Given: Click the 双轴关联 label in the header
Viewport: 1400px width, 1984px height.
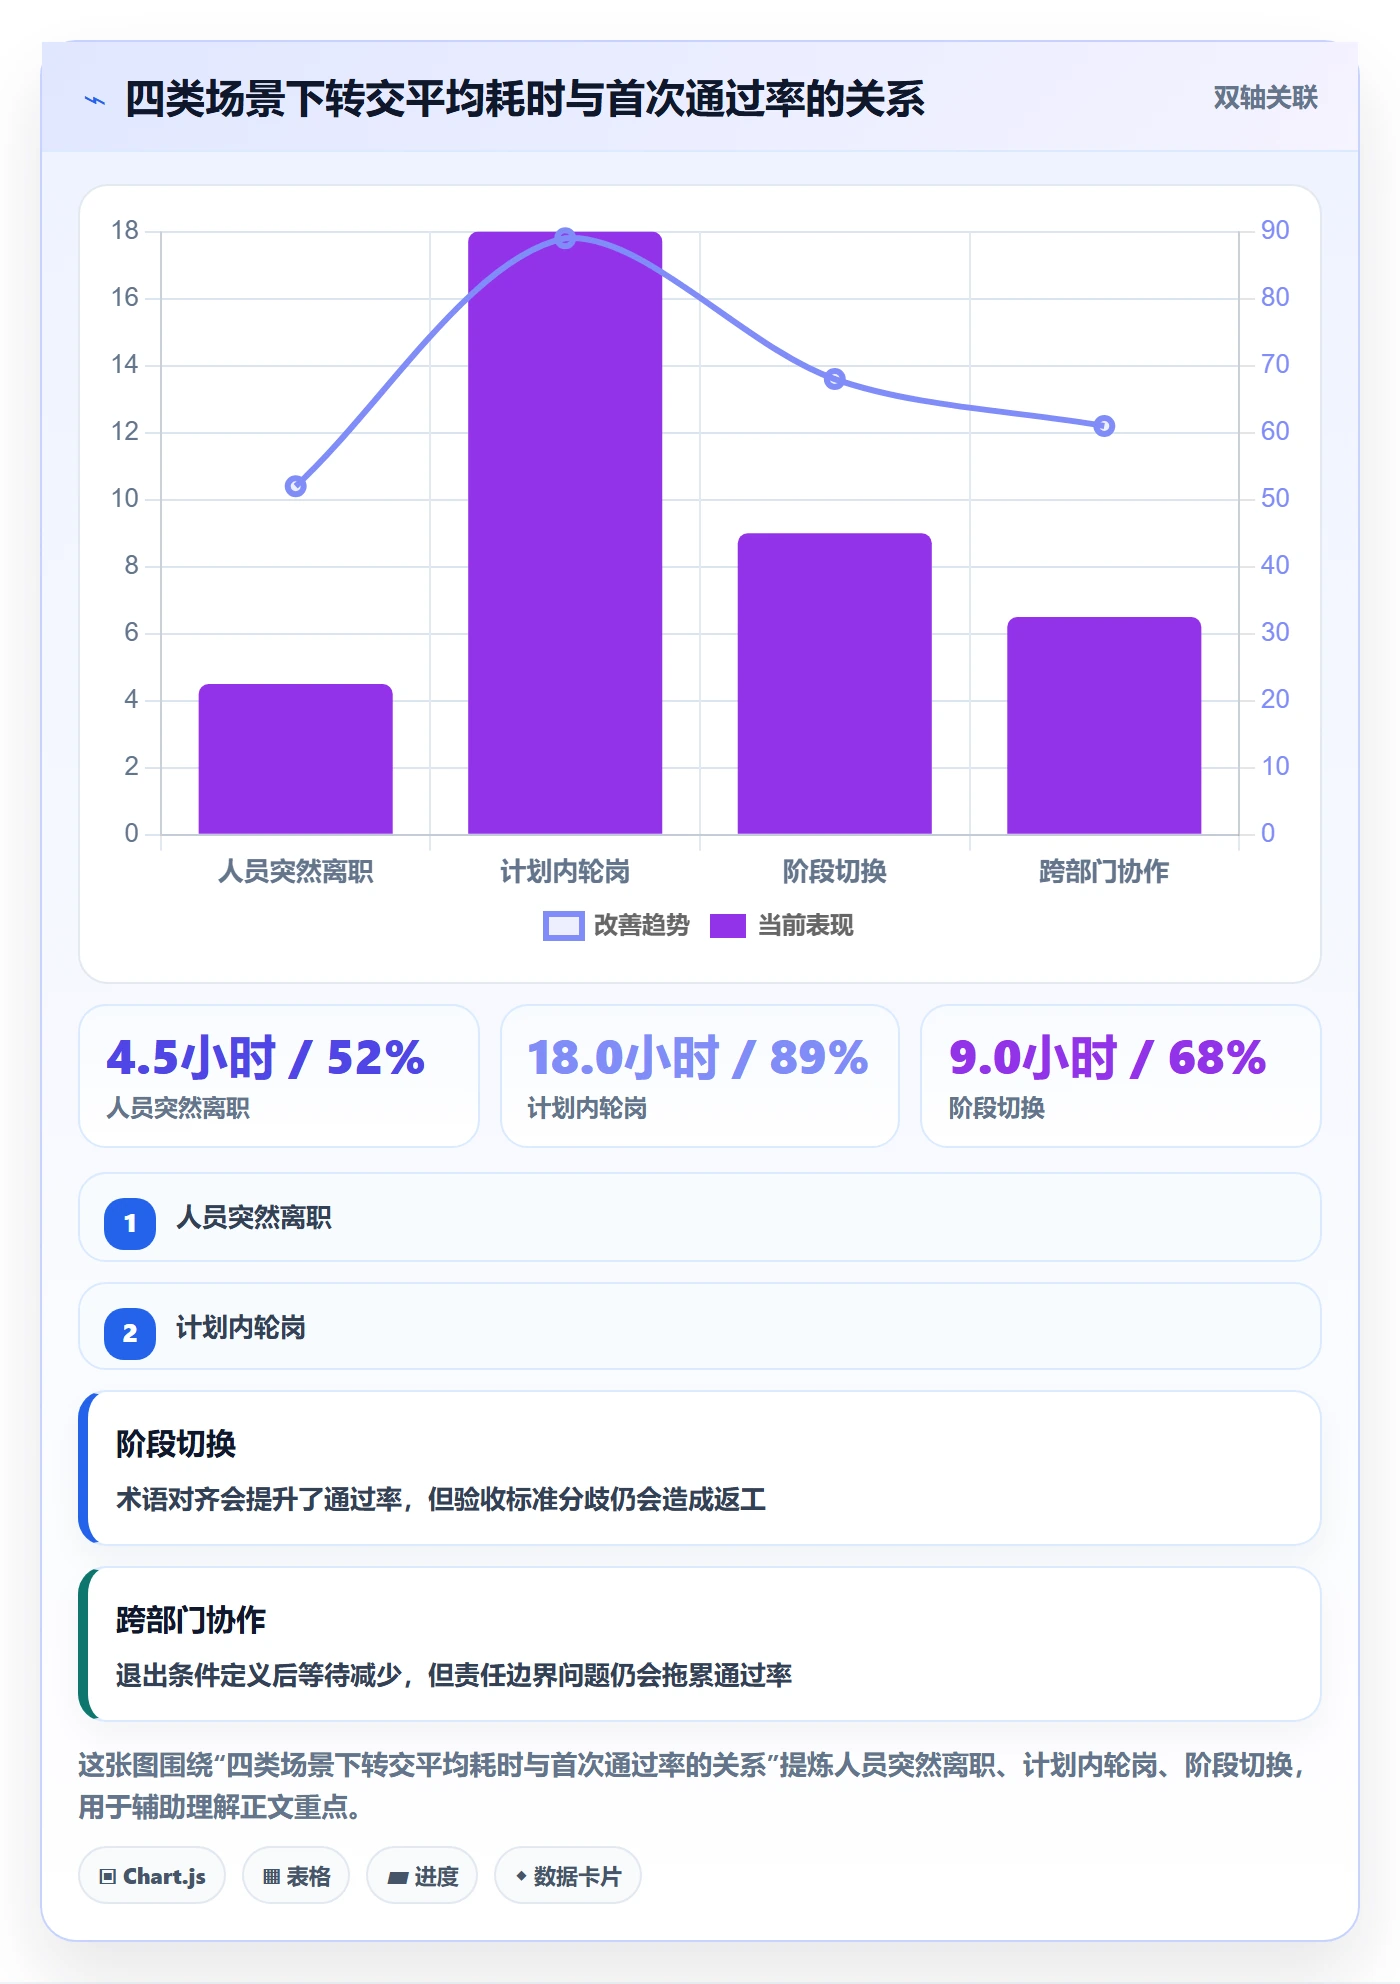Looking at the screenshot, I should (x=1265, y=98).
